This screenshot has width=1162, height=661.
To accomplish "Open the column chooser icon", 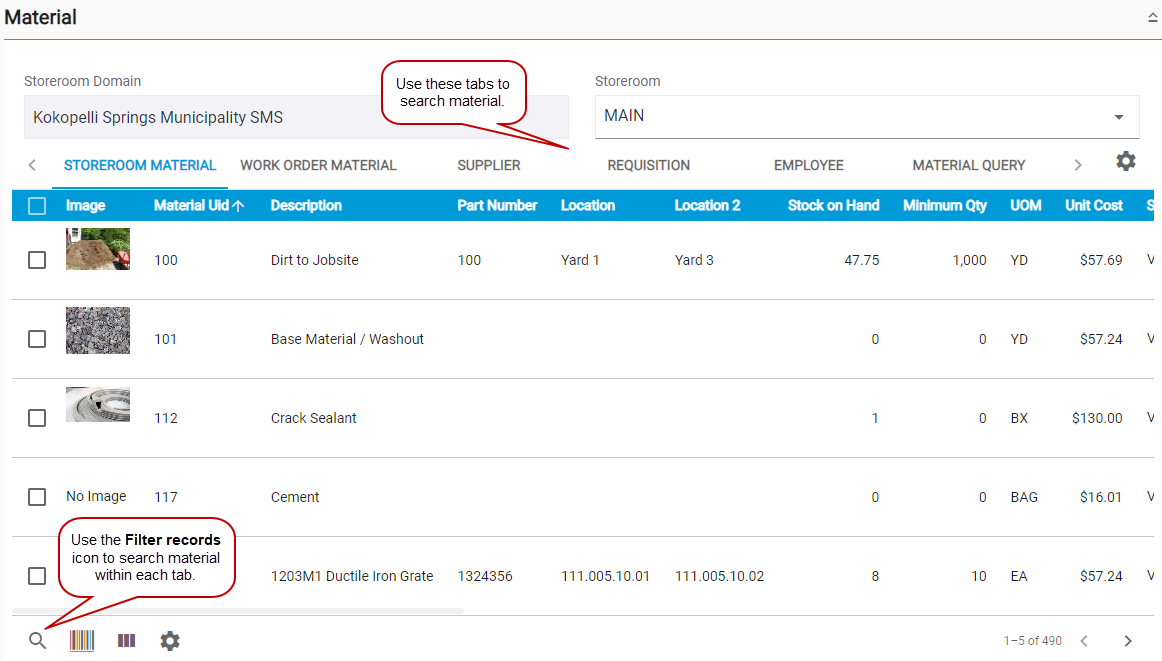I will 126,641.
